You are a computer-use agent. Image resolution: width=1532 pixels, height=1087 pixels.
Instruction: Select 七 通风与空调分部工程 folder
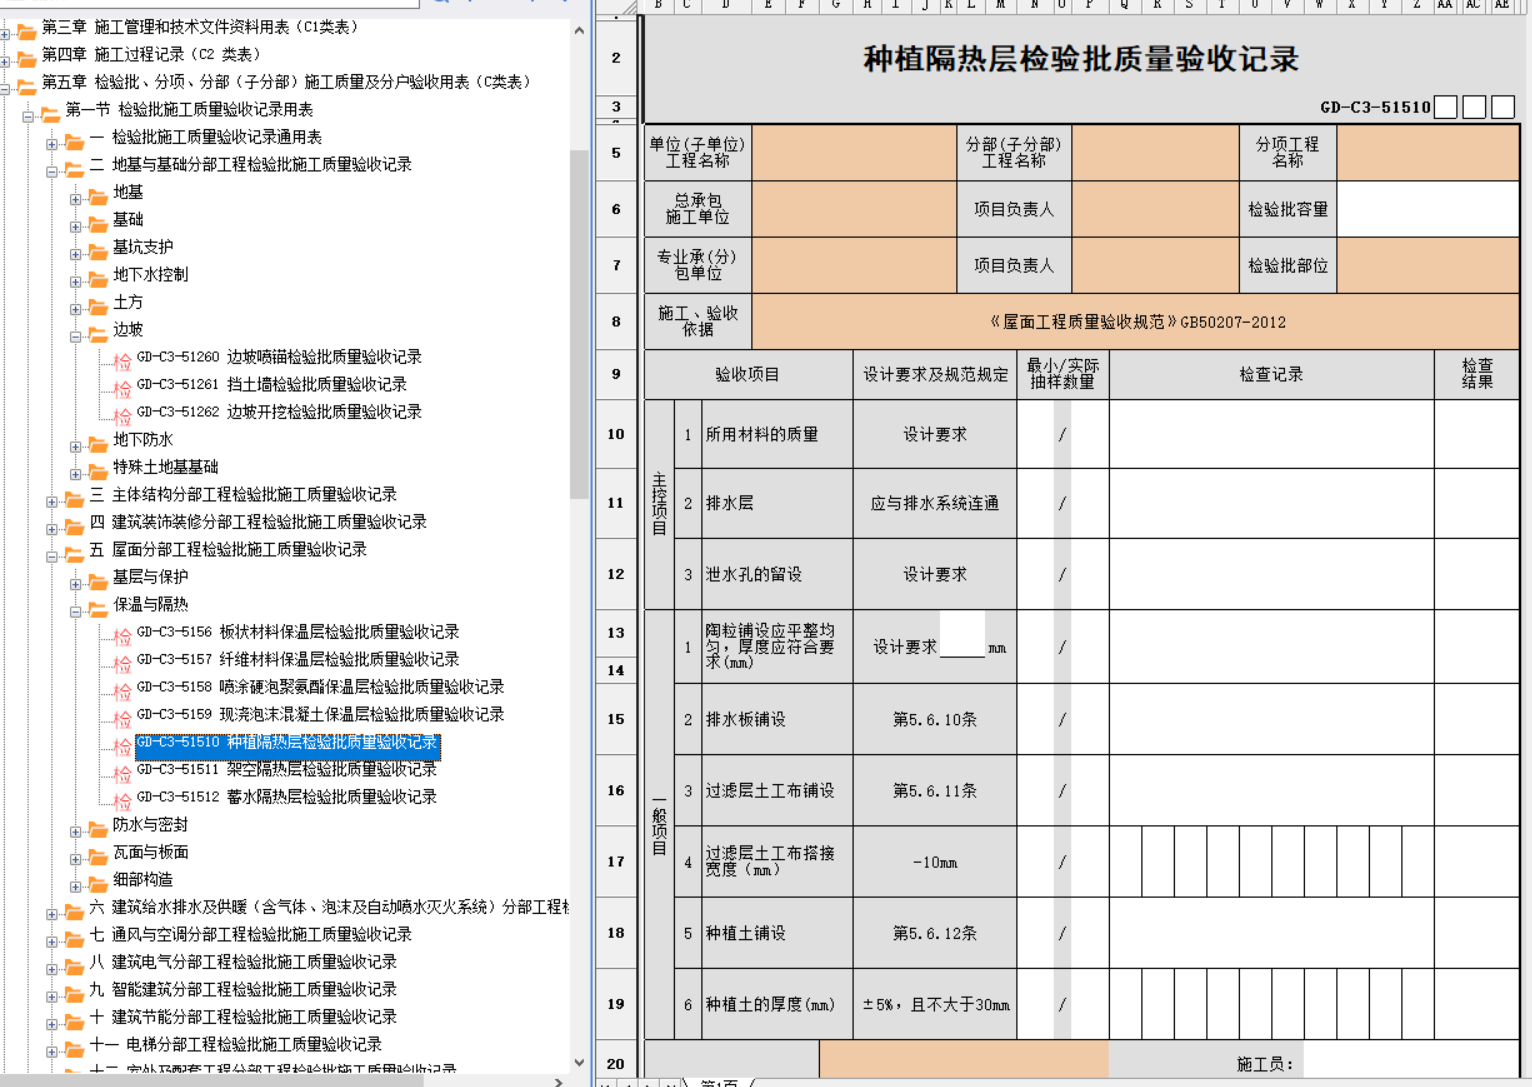coord(250,934)
